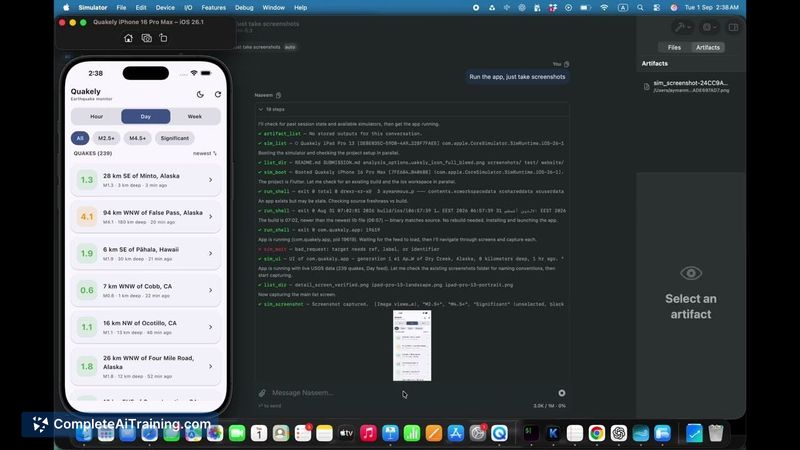The image size is (800, 450).
Task: Open chevron for Cobb, CA quake
Action: [x=210, y=290]
